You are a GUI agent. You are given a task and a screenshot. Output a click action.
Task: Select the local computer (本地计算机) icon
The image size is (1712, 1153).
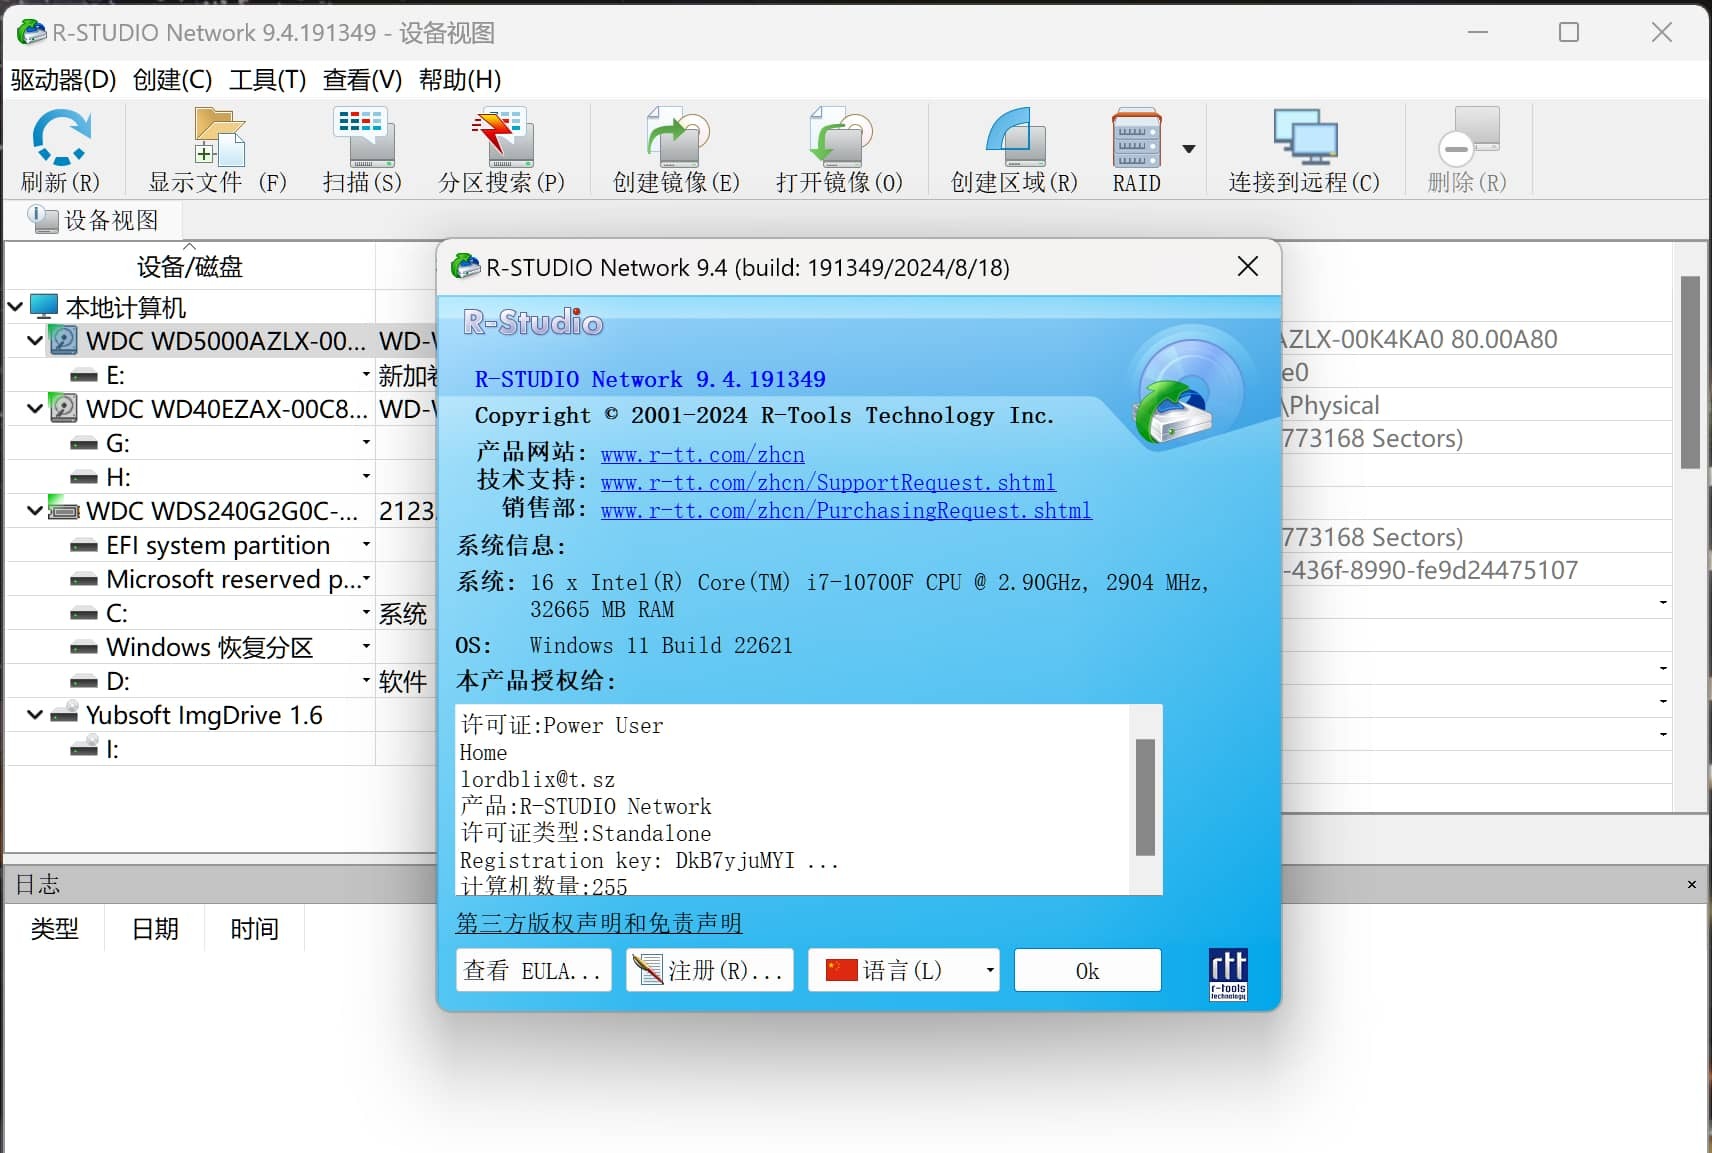[x=44, y=306]
